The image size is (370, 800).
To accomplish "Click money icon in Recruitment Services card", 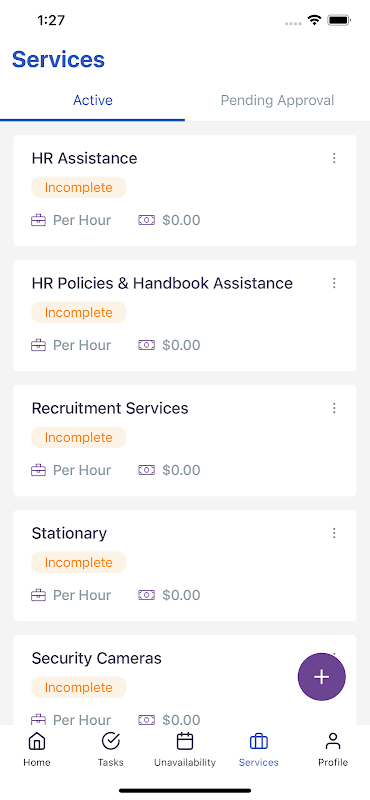I will 146,470.
